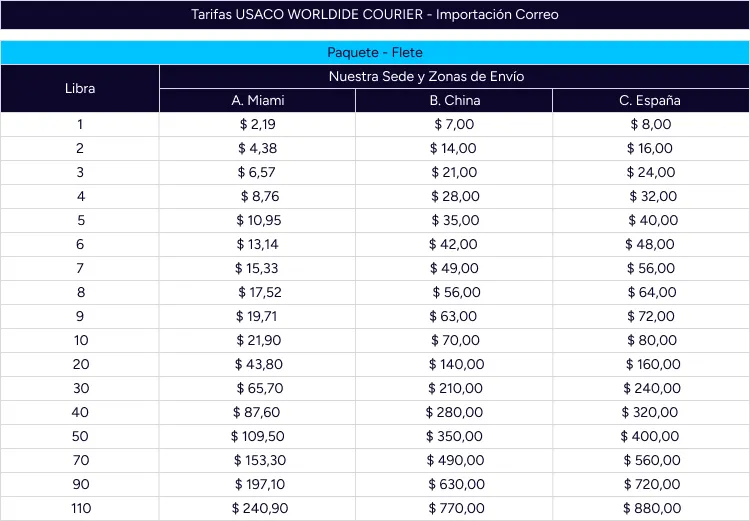The width and height of the screenshot is (750, 521).
Task: Select the Paquete - Flete header bar
Action: (375, 53)
